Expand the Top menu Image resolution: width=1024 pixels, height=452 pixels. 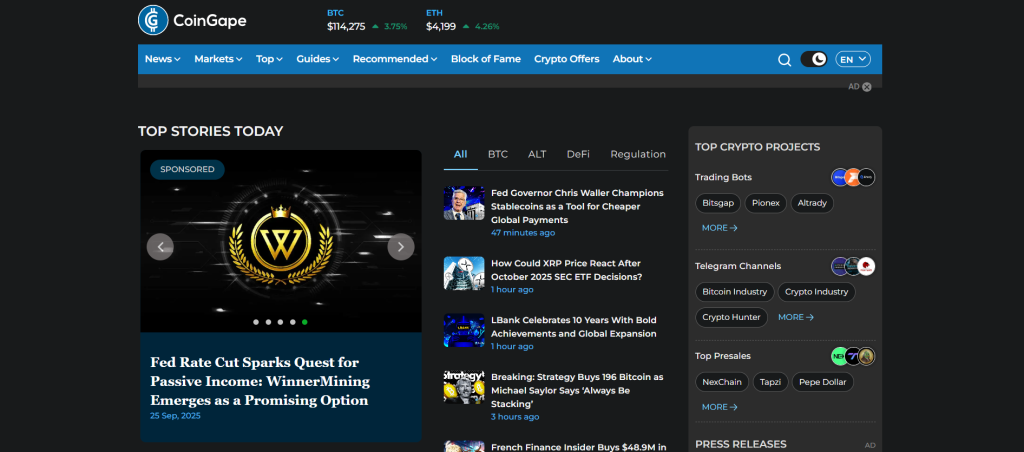[x=269, y=59]
